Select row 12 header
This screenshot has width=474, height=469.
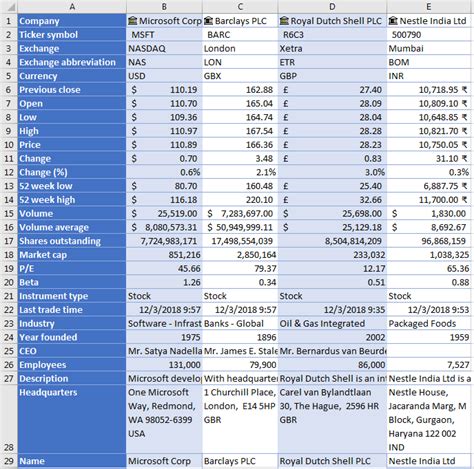9,172
